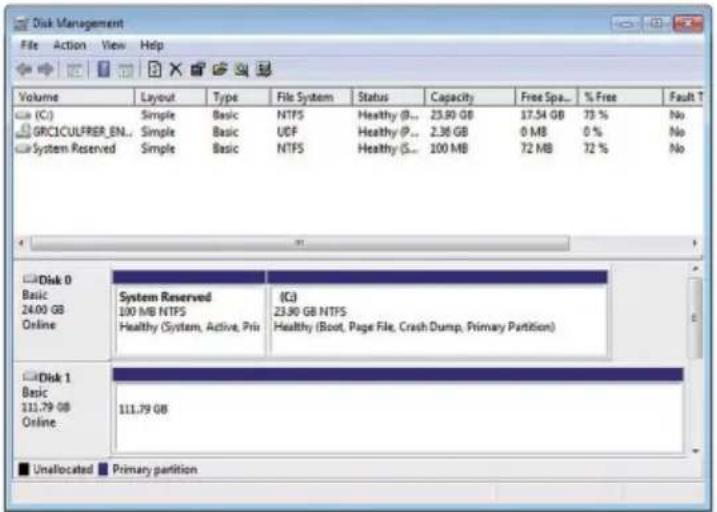
Task: Click the drive icon beside (C:) volume
Action: tap(23, 115)
